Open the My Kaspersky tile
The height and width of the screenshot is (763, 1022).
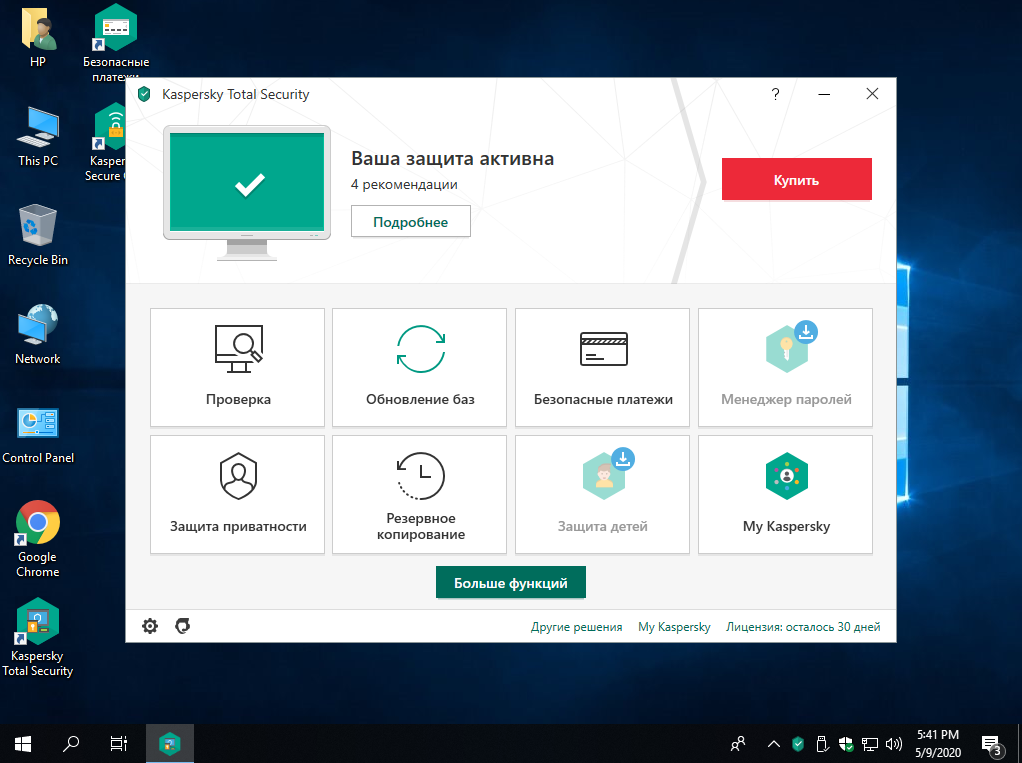tap(785, 495)
